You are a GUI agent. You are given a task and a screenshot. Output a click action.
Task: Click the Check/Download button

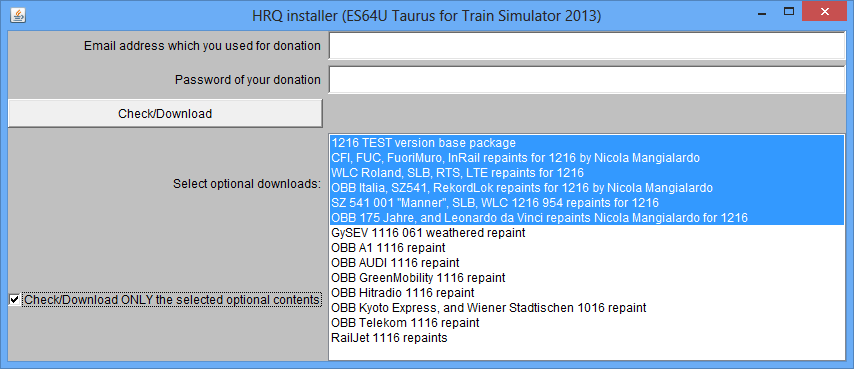(x=165, y=114)
